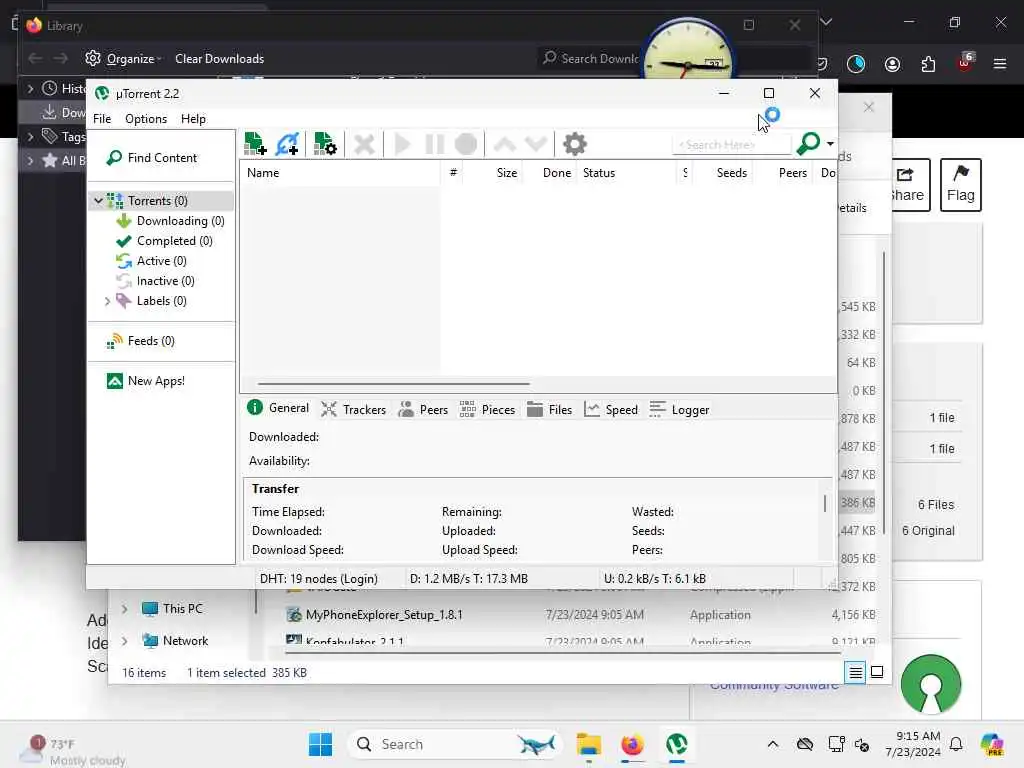1024x768 pixels.
Task: Open Firefox extensions puzzle icon
Action: pyautogui.click(x=928, y=63)
